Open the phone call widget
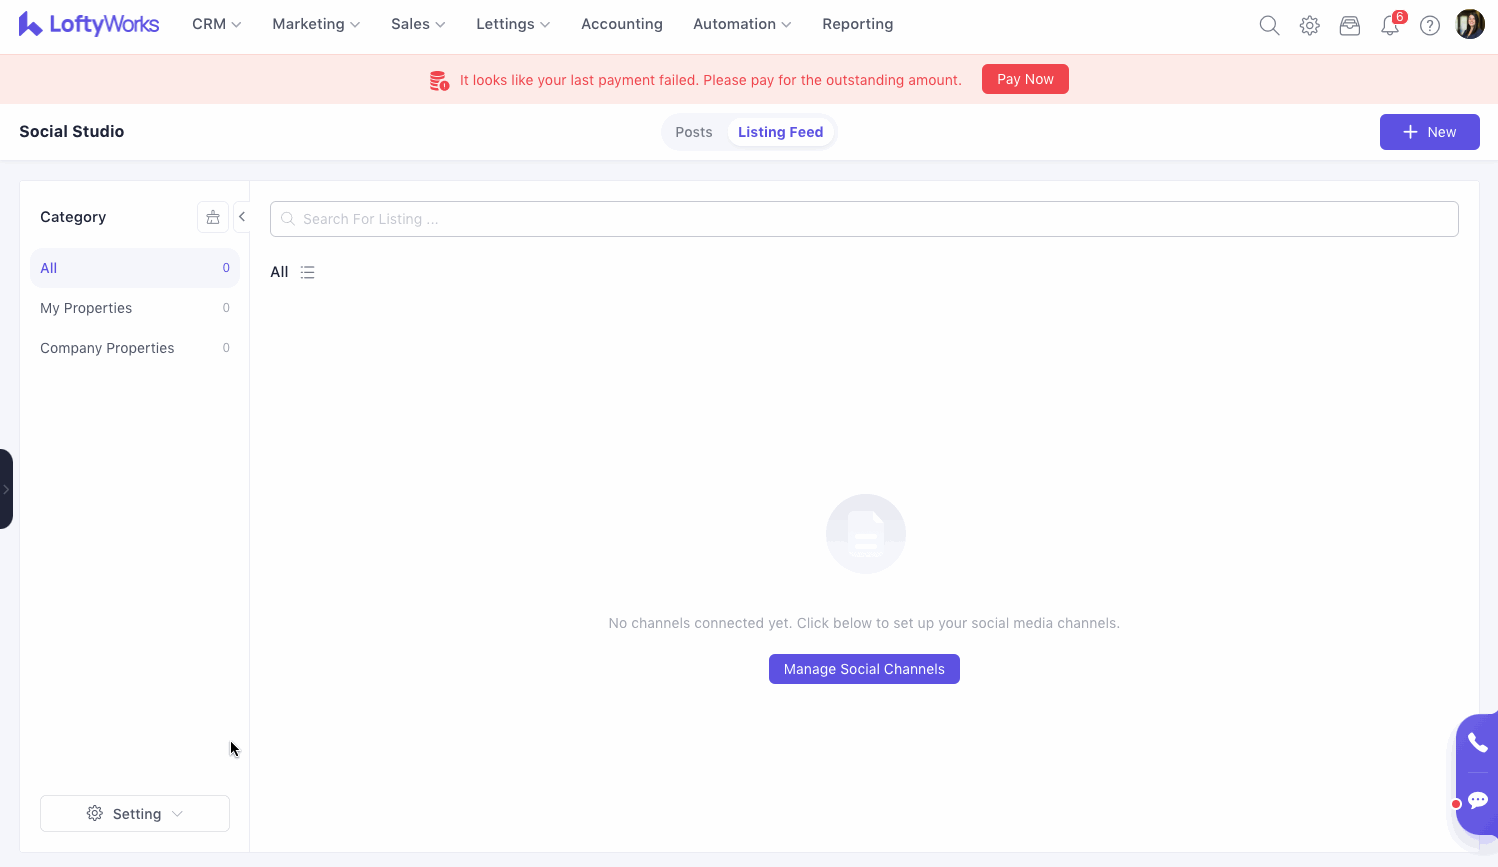Image resolution: width=1498 pixels, height=867 pixels. click(x=1477, y=742)
